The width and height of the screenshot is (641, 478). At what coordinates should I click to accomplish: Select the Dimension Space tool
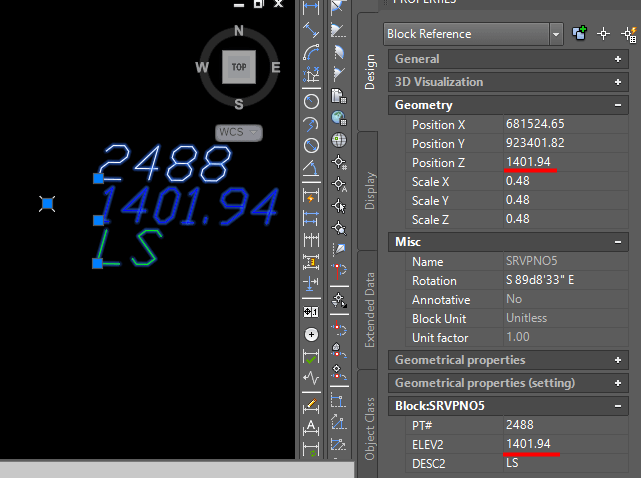coord(311,262)
